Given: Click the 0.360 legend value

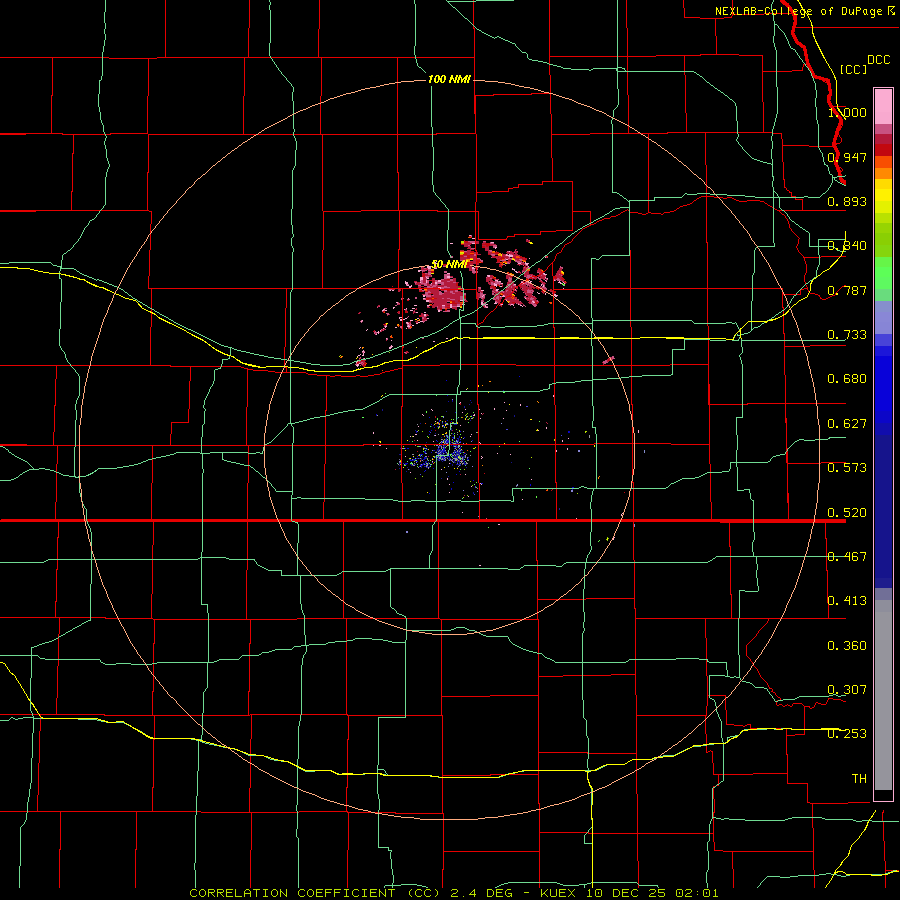Looking at the screenshot, I should click(x=847, y=646).
